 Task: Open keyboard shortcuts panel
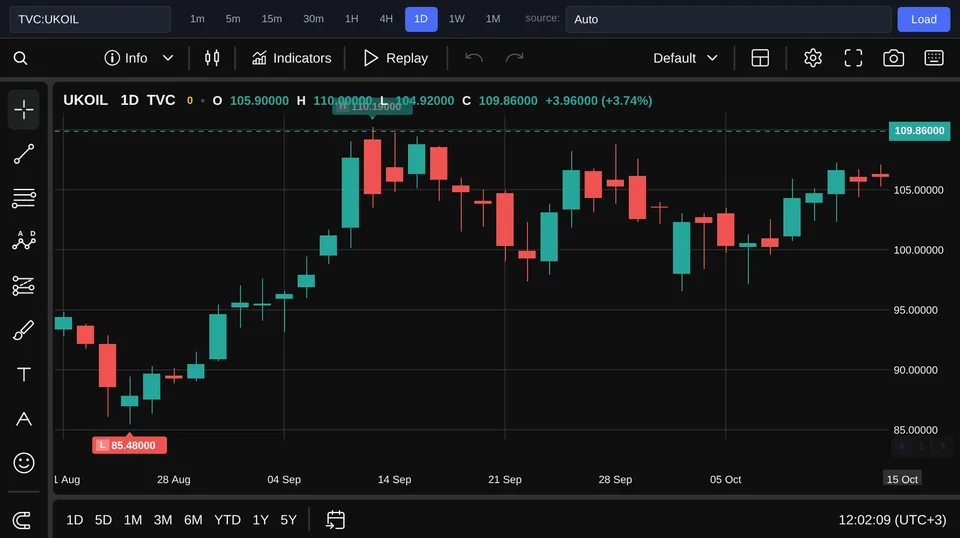934,58
